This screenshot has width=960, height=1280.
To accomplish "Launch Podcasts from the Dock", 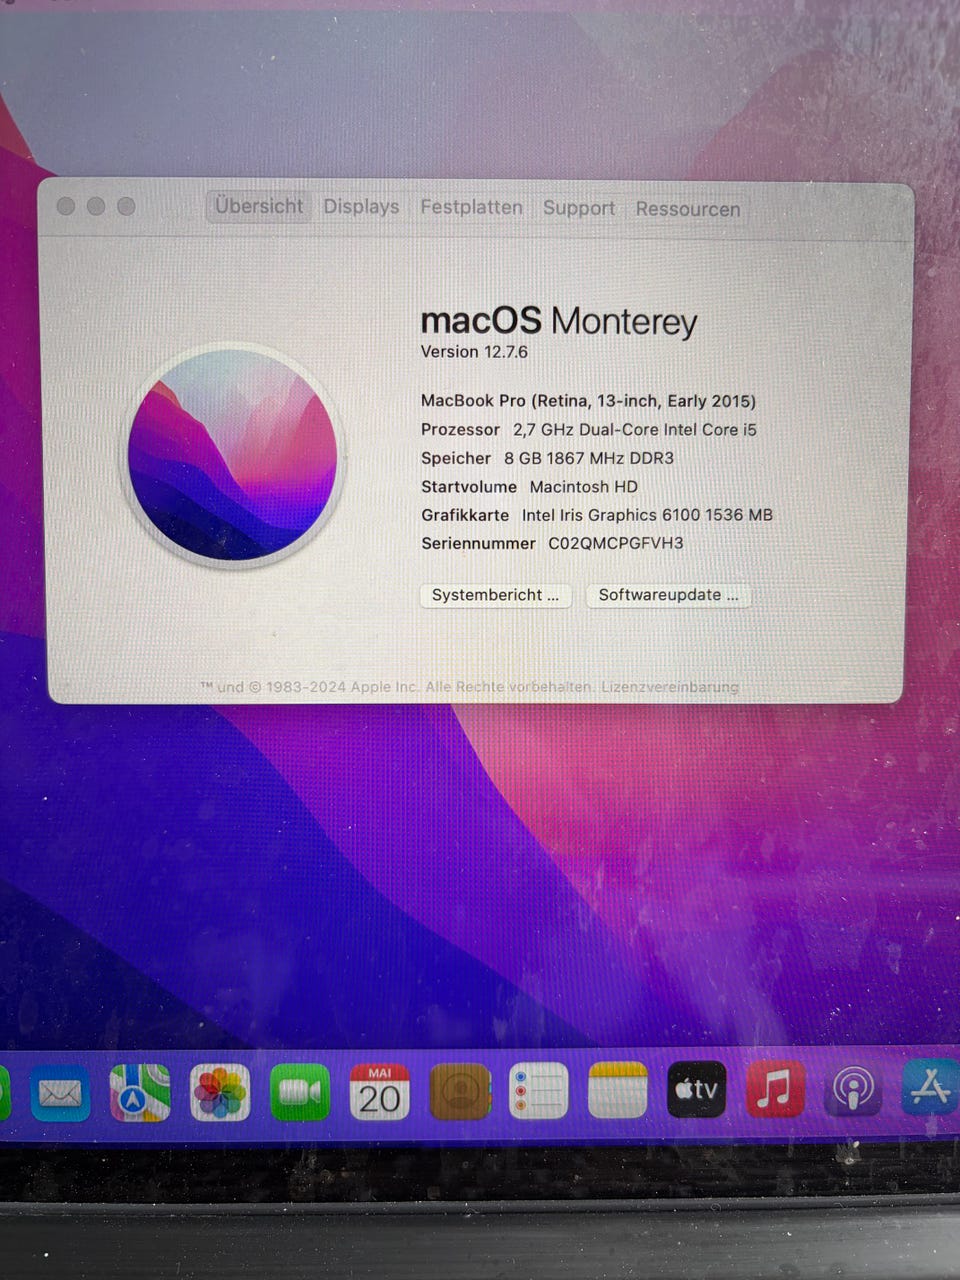I will (853, 1089).
